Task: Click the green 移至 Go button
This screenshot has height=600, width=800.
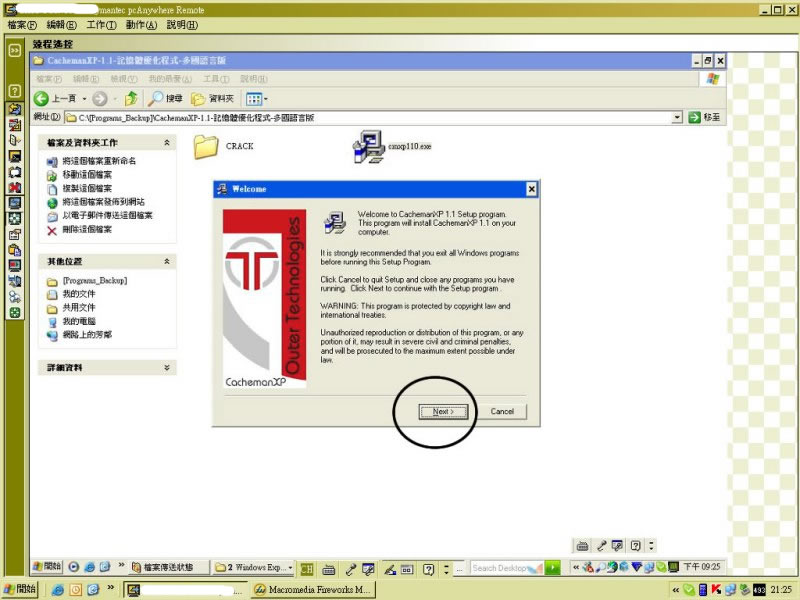Action: pyautogui.click(x=705, y=117)
